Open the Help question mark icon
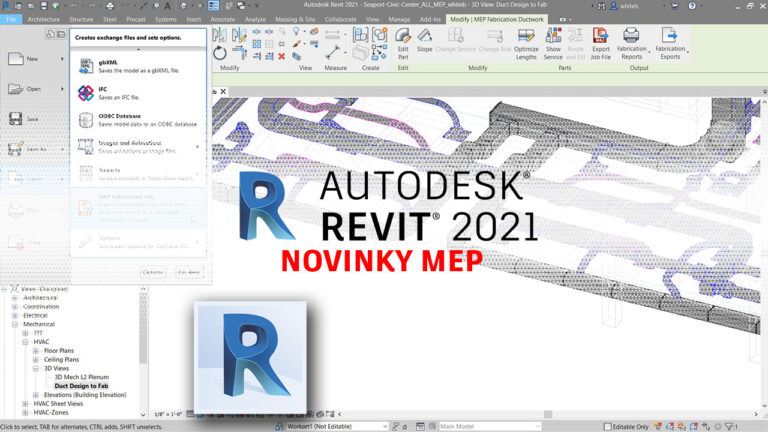Viewport: 768px width, 432px height. [692, 6]
